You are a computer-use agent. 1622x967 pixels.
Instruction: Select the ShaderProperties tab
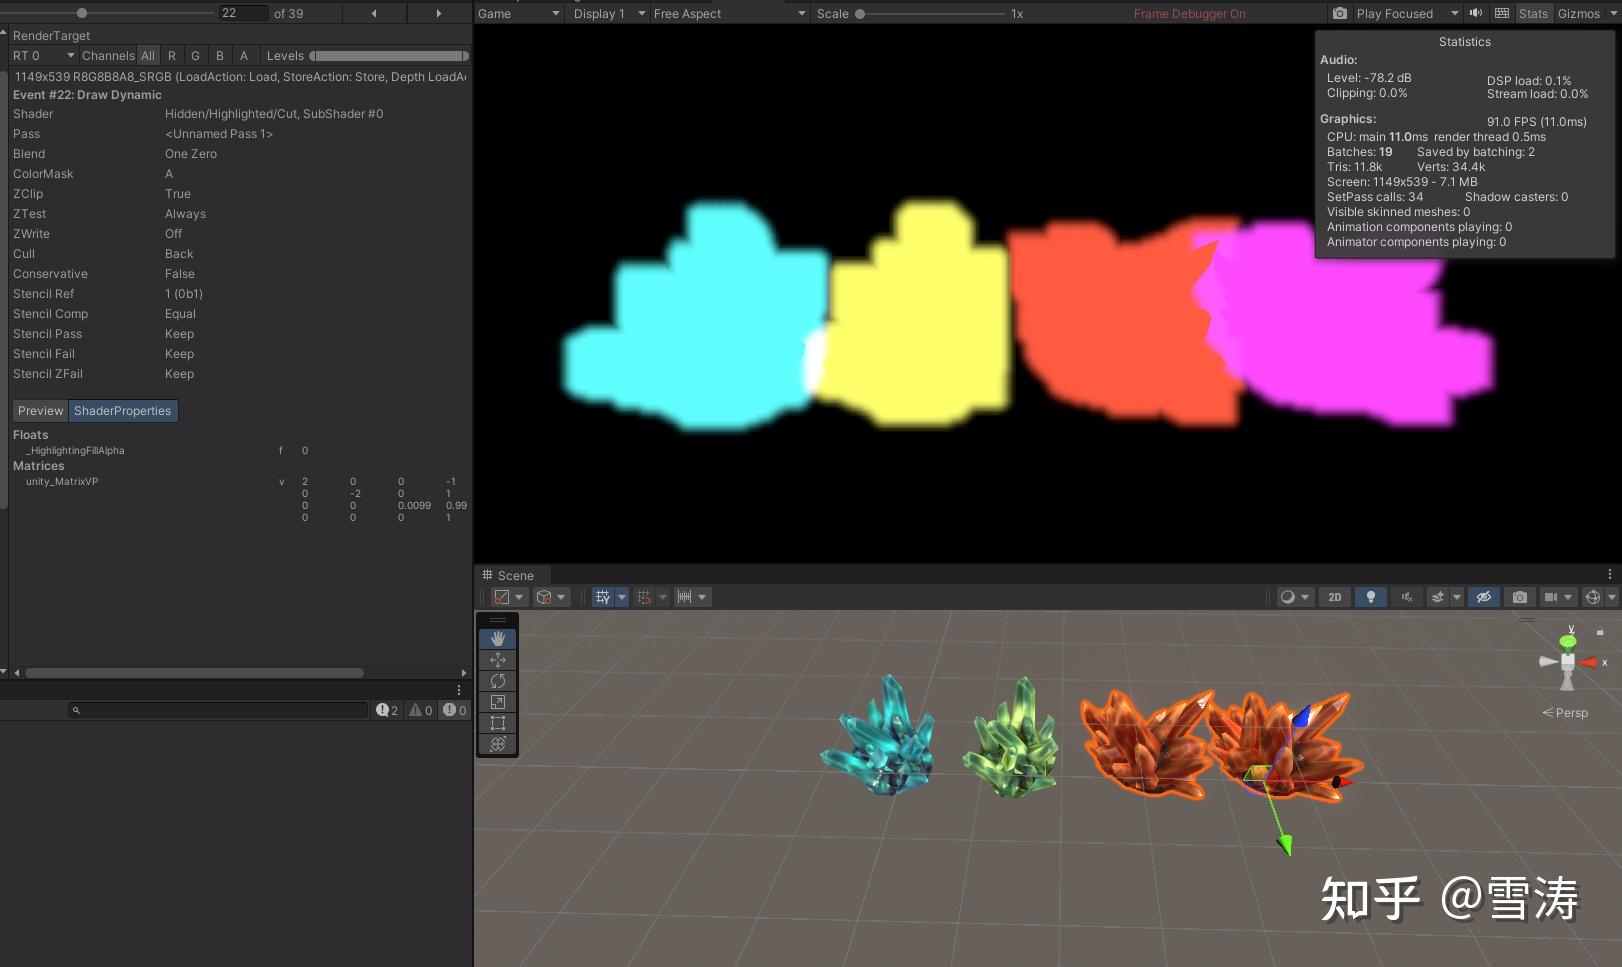pyautogui.click(x=122, y=411)
